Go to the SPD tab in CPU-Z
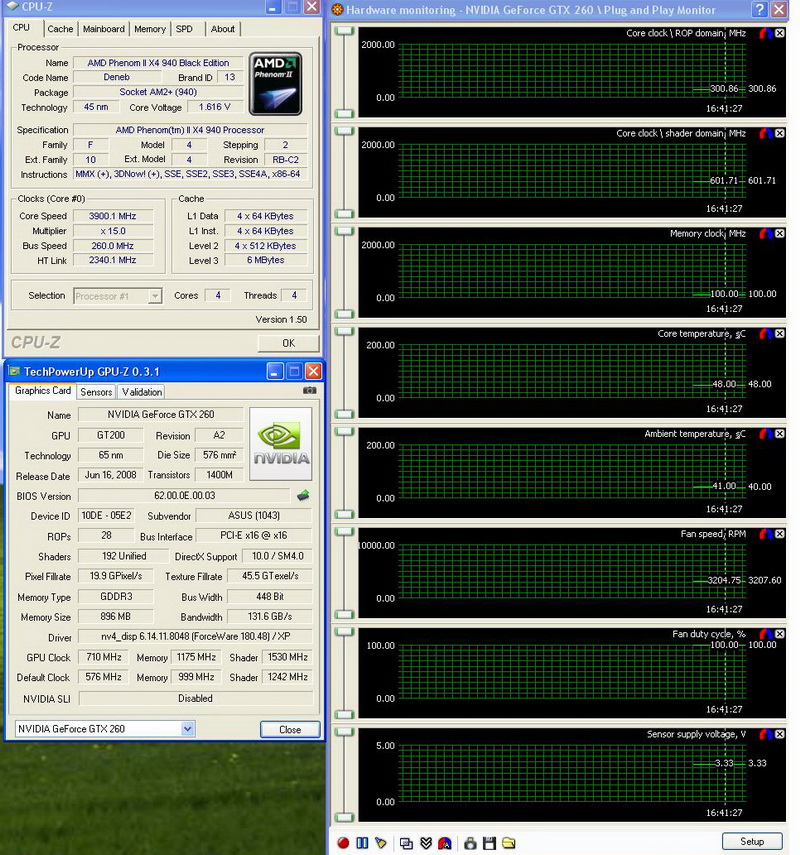The image size is (800, 855). 184,29
